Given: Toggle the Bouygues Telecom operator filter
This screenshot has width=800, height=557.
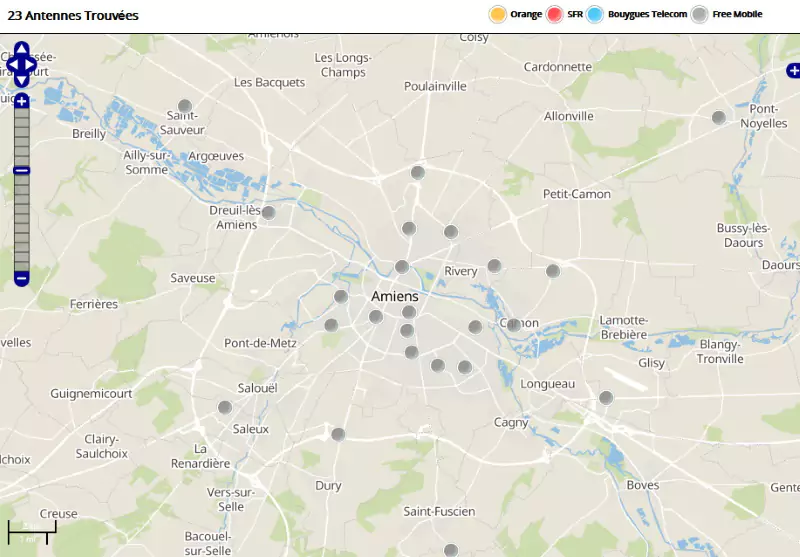Looking at the screenshot, I should click(x=596, y=14).
